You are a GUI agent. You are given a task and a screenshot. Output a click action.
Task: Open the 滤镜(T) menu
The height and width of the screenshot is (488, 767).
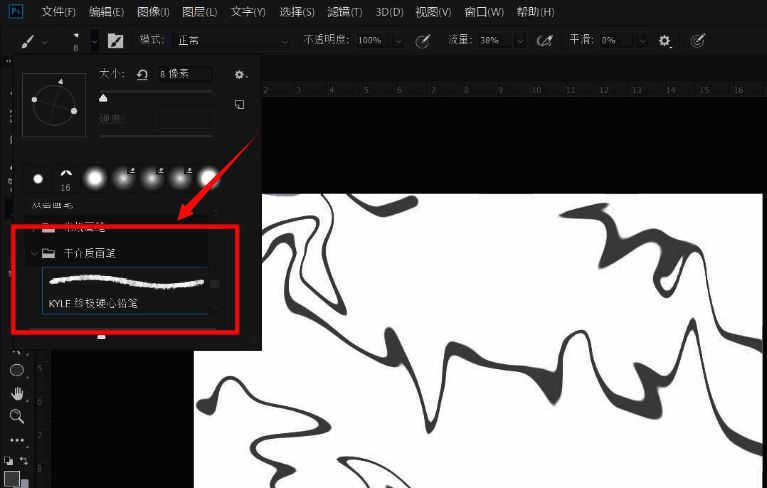point(345,12)
